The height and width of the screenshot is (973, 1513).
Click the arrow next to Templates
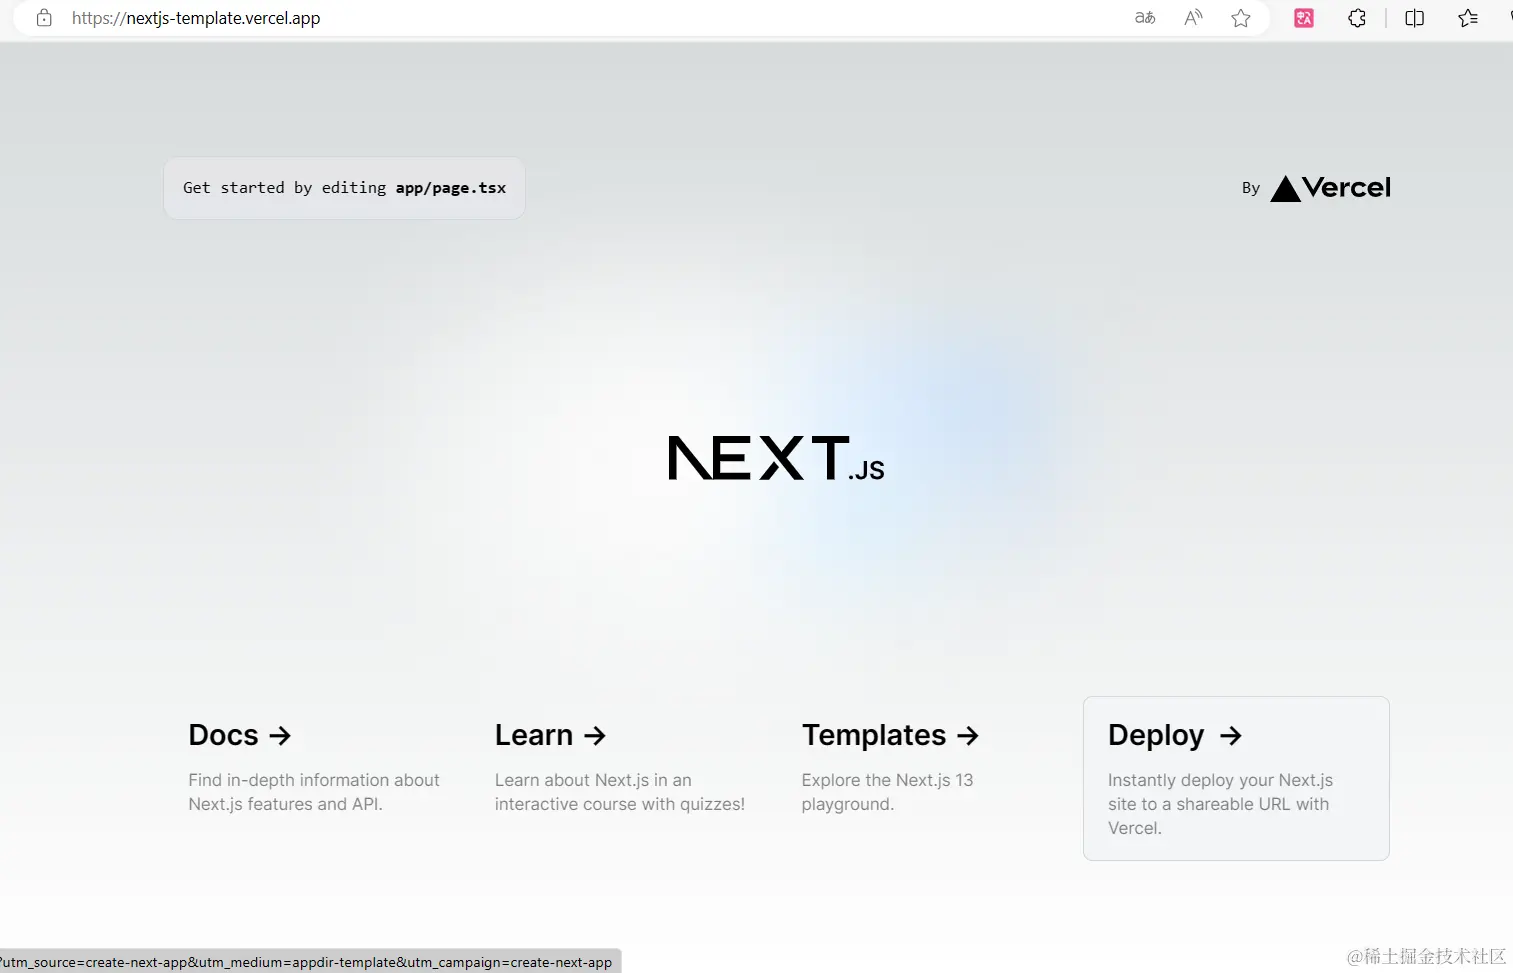(968, 736)
